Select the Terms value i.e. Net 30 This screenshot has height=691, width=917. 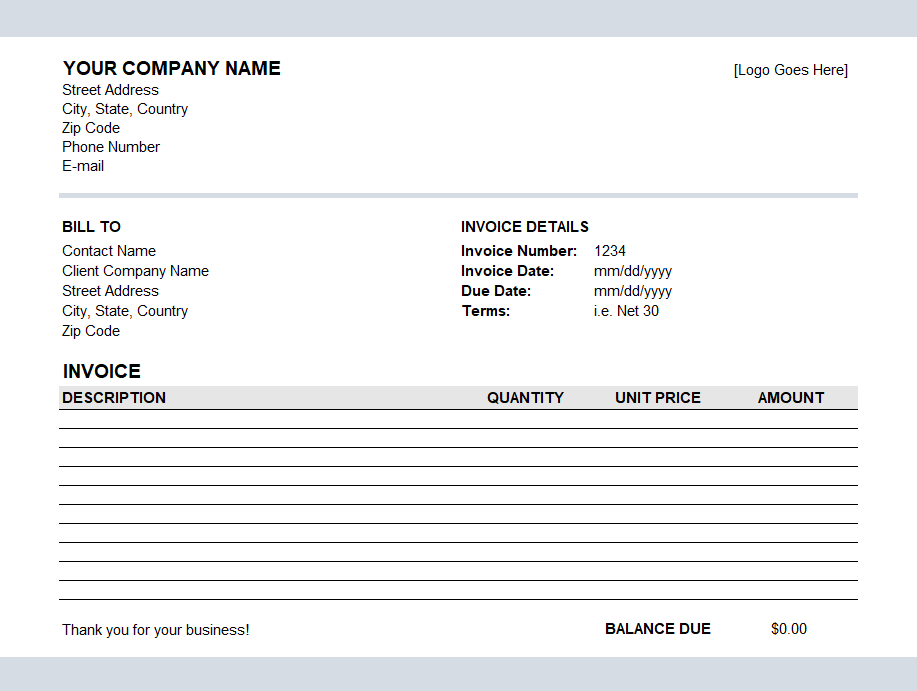626,311
